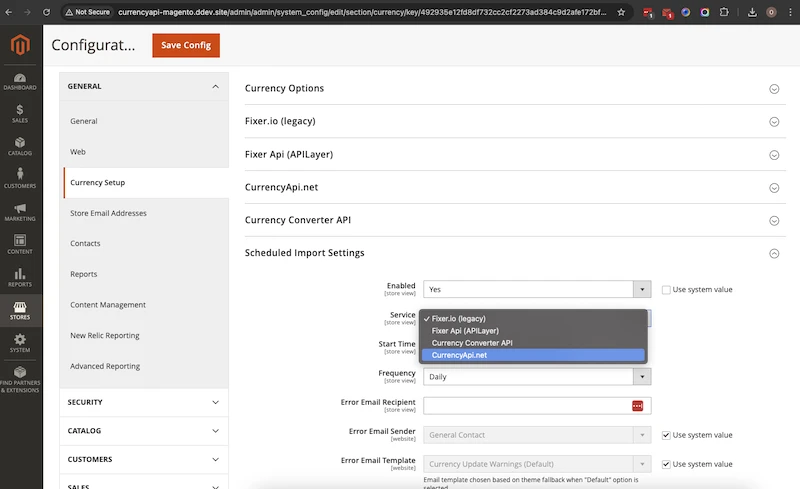The height and width of the screenshot is (489, 800).
Task: Choose Fixer Api (APILayer) service option
Action: (465, 330)
